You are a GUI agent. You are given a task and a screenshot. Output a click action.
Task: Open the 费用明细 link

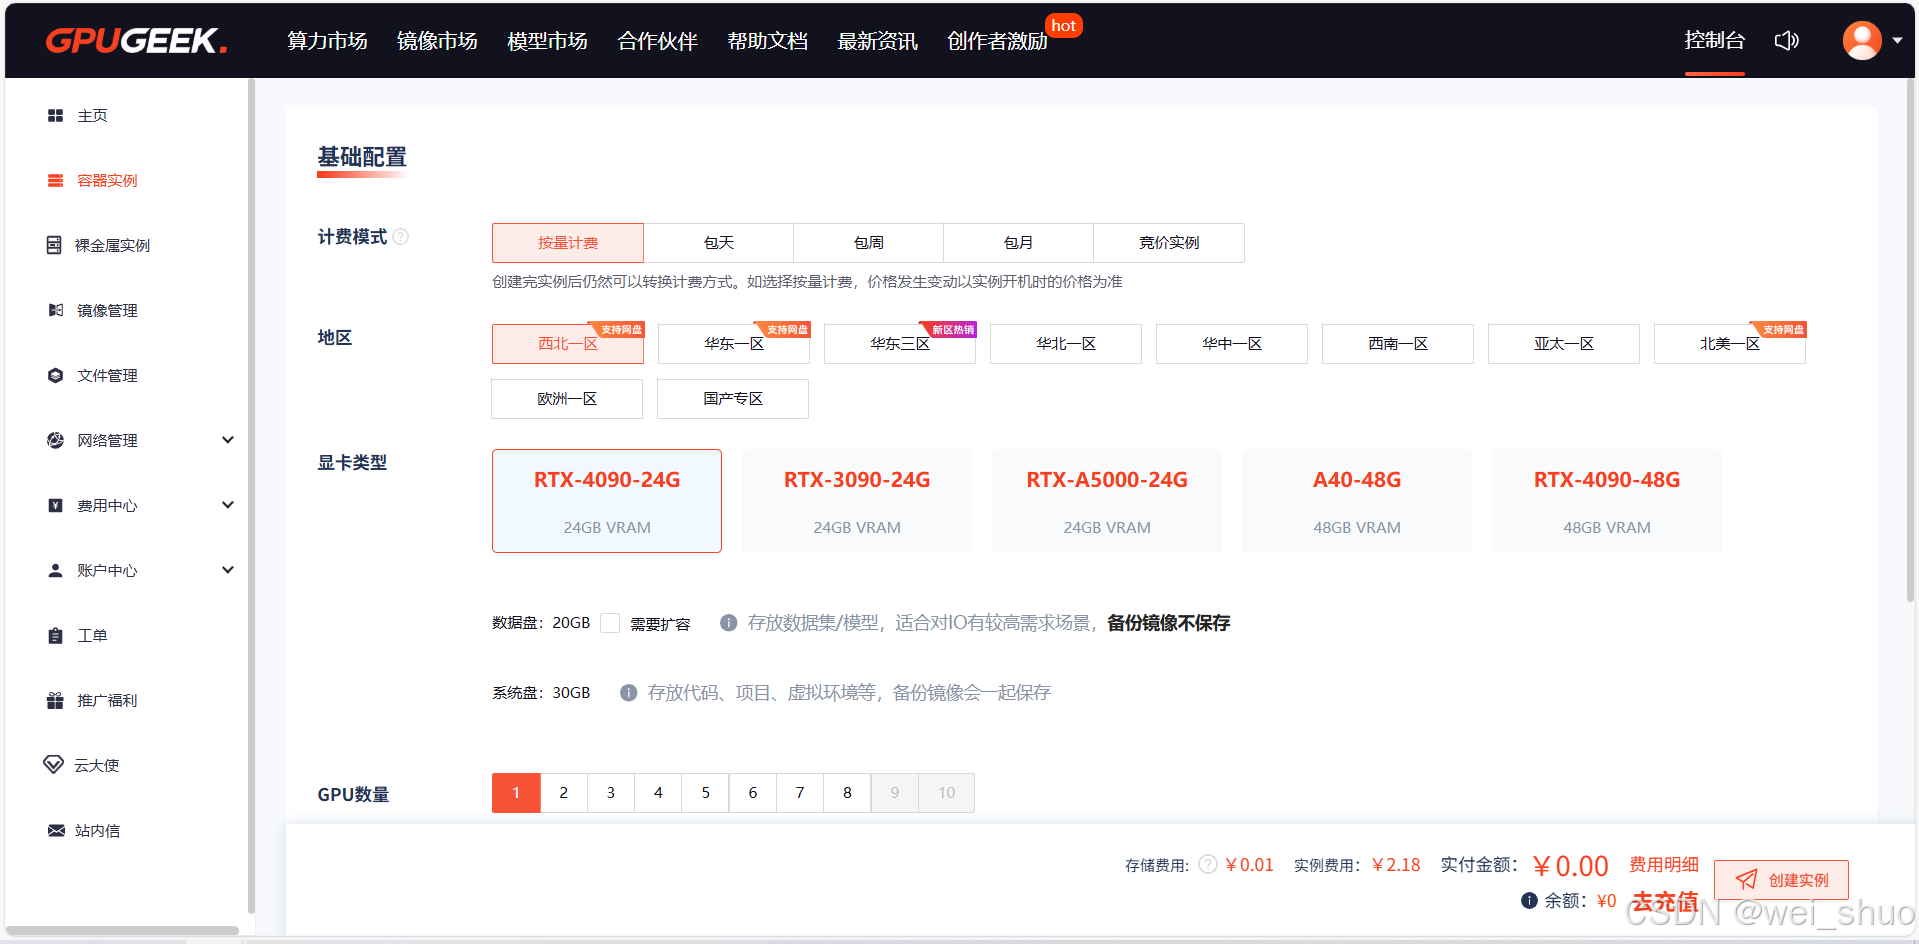tap(1664, 864)
